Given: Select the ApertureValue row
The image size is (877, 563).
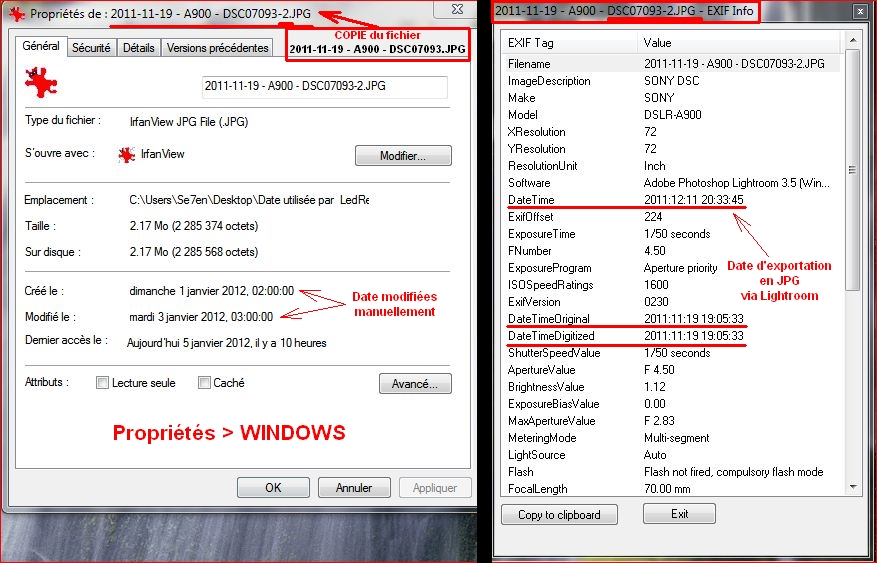Looking at the screenshot, I should click(671, 370).
